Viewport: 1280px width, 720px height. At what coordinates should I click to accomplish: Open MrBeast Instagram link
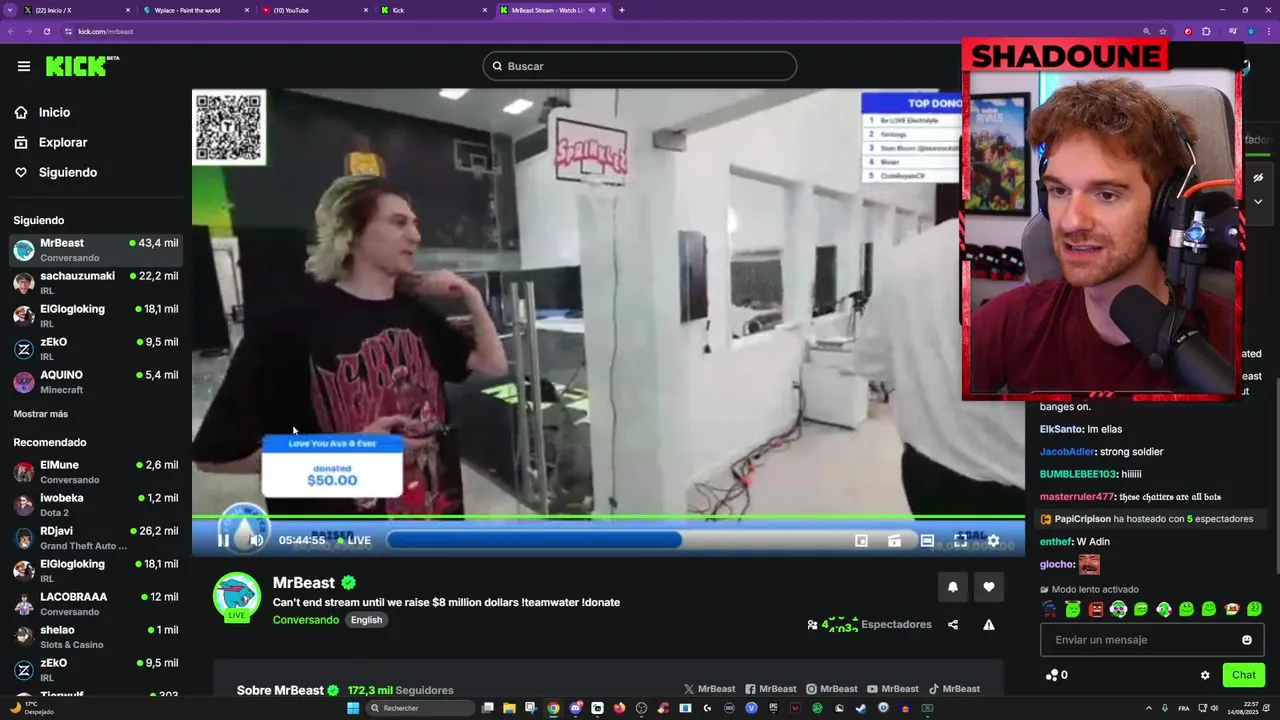[x=832, y=689]
